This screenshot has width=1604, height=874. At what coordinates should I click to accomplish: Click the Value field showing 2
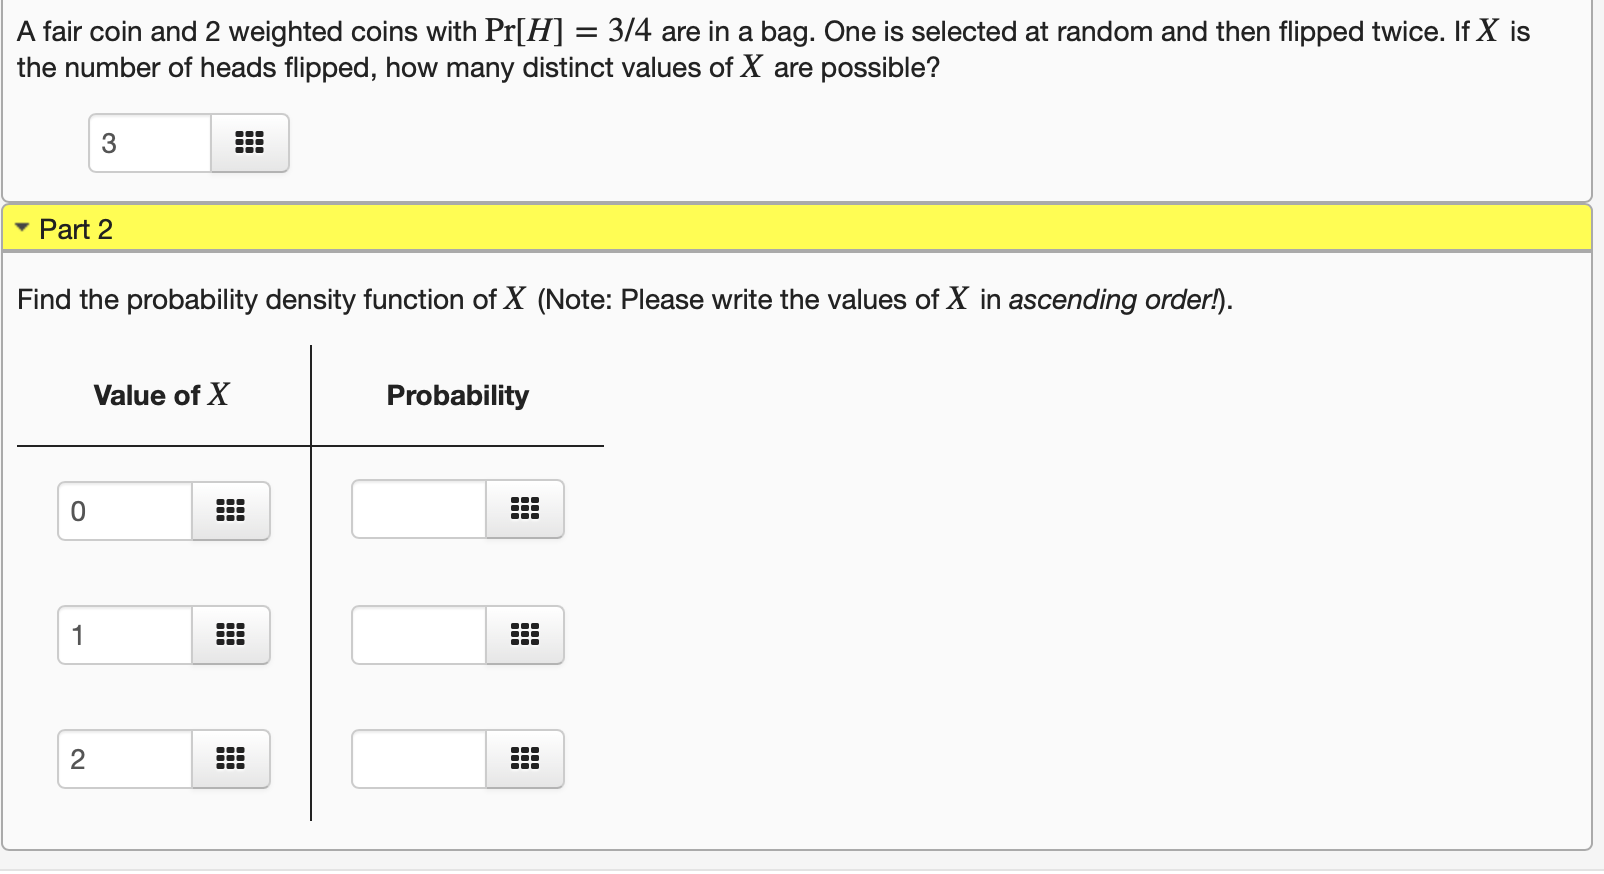123,760
